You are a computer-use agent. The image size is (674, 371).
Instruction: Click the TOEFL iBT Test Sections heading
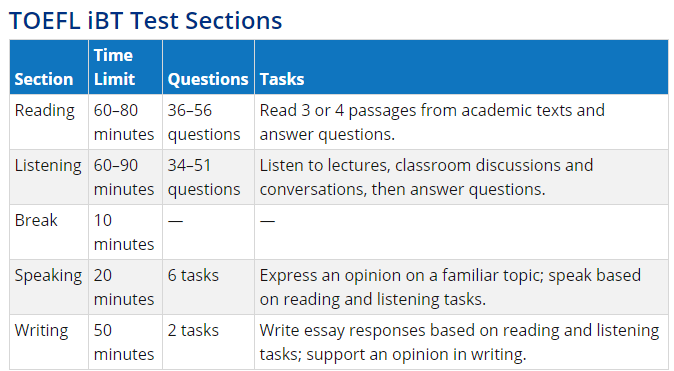(x=145, y=21)
